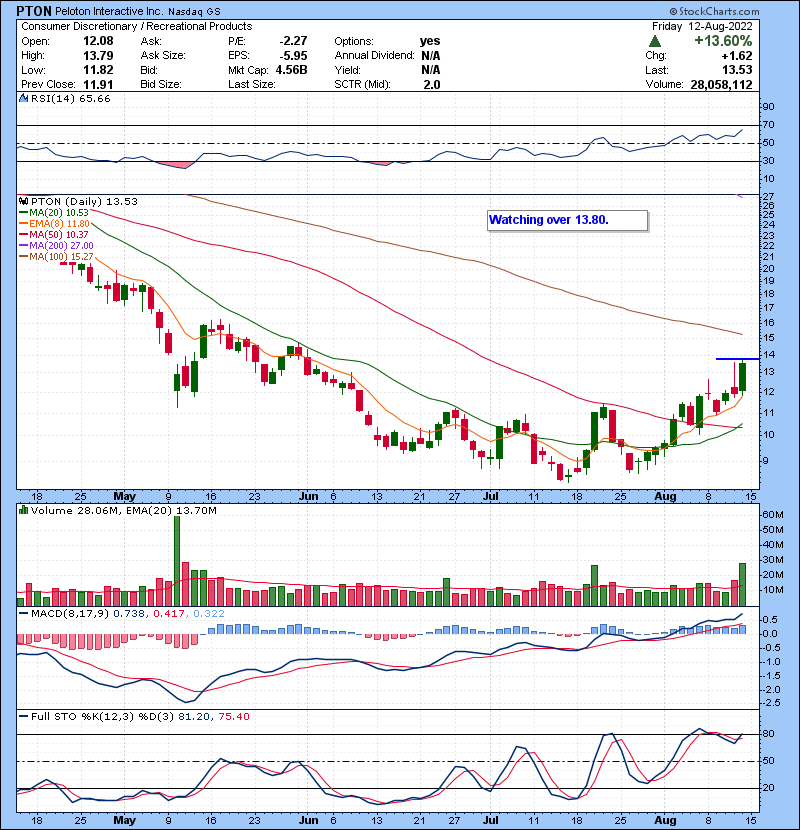Click the Prev Close value 11.91
The height and width of the screenshot is (830, 800).
(x=98, y=84)
